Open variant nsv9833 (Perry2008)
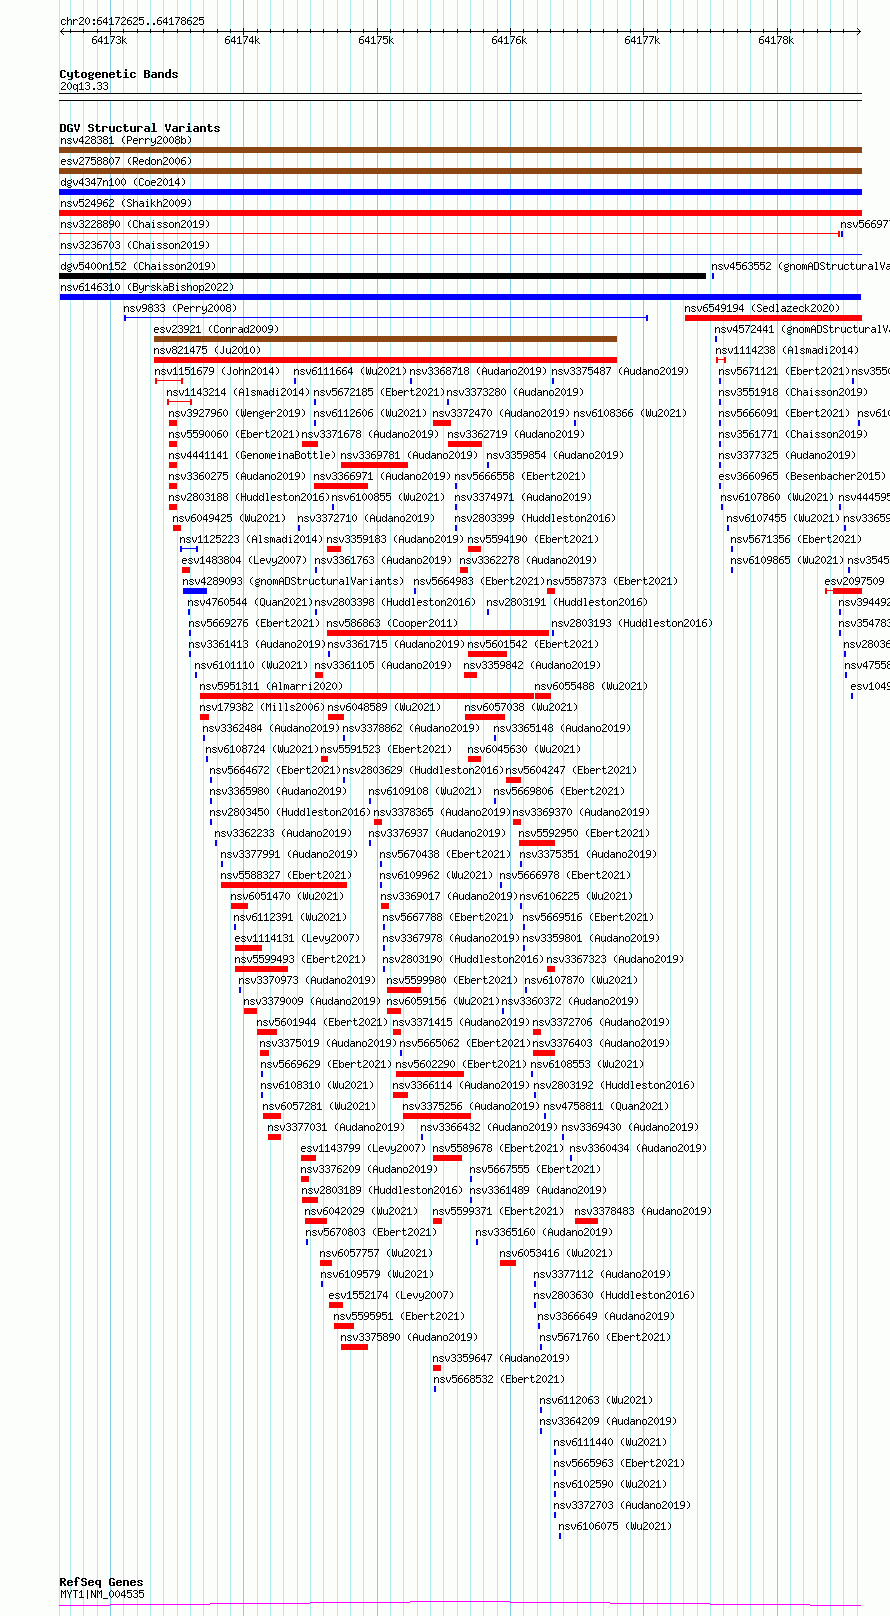890x1616 pixels. tap(180, 308)
